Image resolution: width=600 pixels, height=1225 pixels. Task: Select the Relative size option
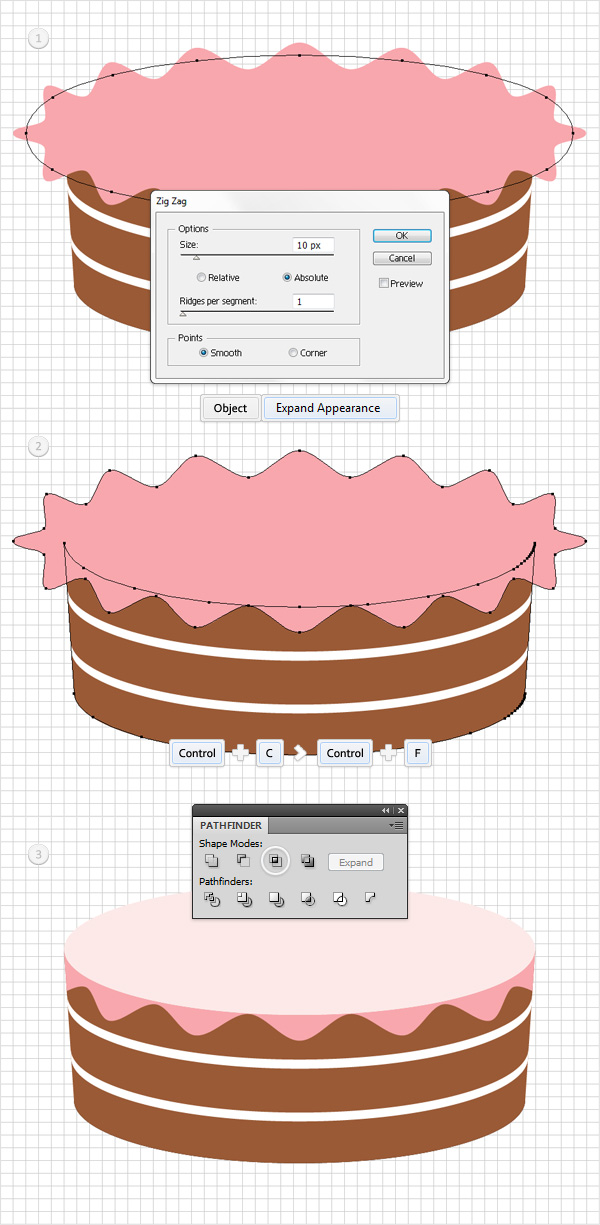pos(202,277)
